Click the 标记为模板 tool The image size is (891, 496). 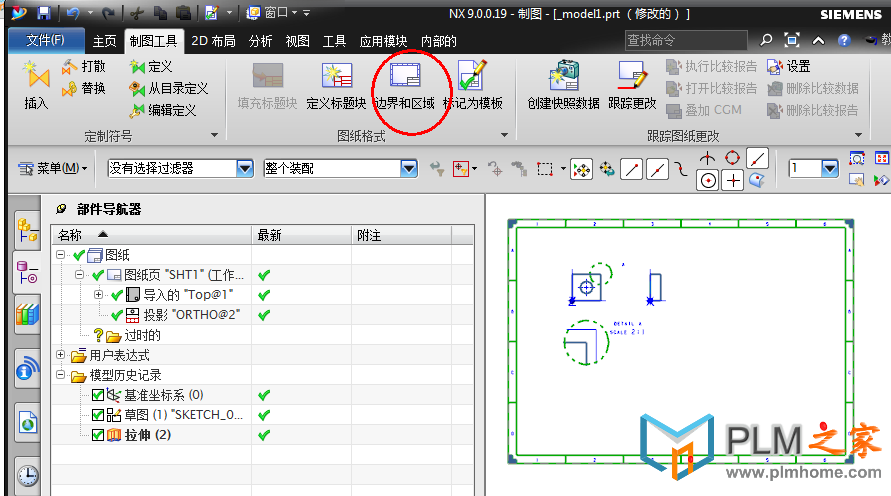473,85
